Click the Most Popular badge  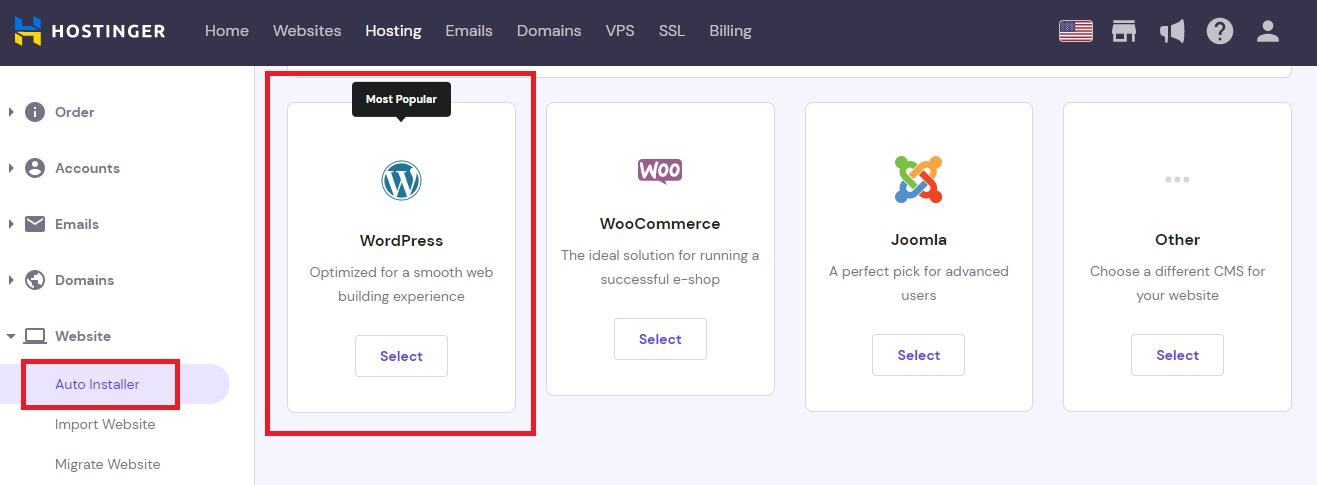coord(401,100)
